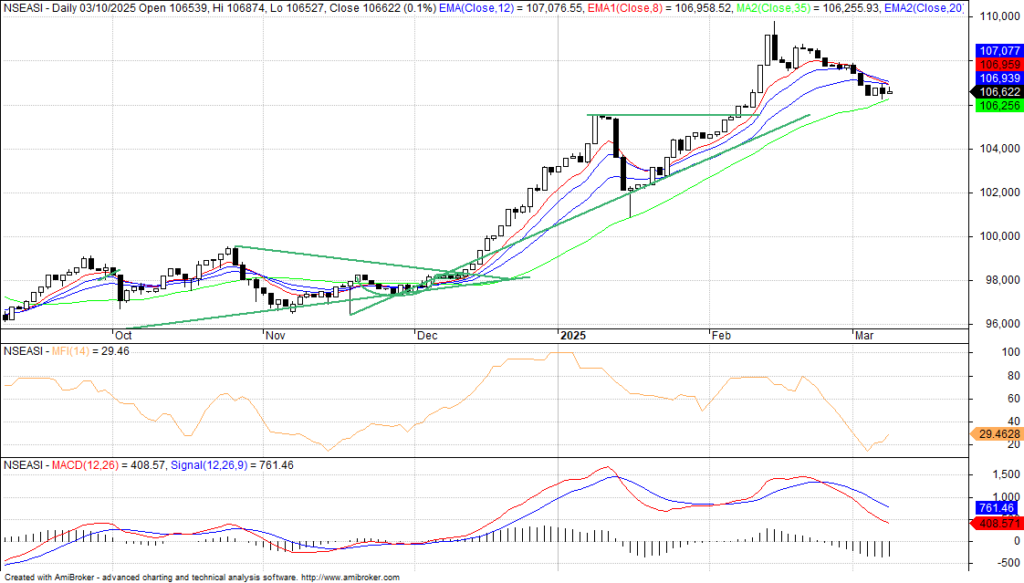Click the black 106,622 last price label
The height and width of the screenshot is (583, 1024).
[996, 91]
